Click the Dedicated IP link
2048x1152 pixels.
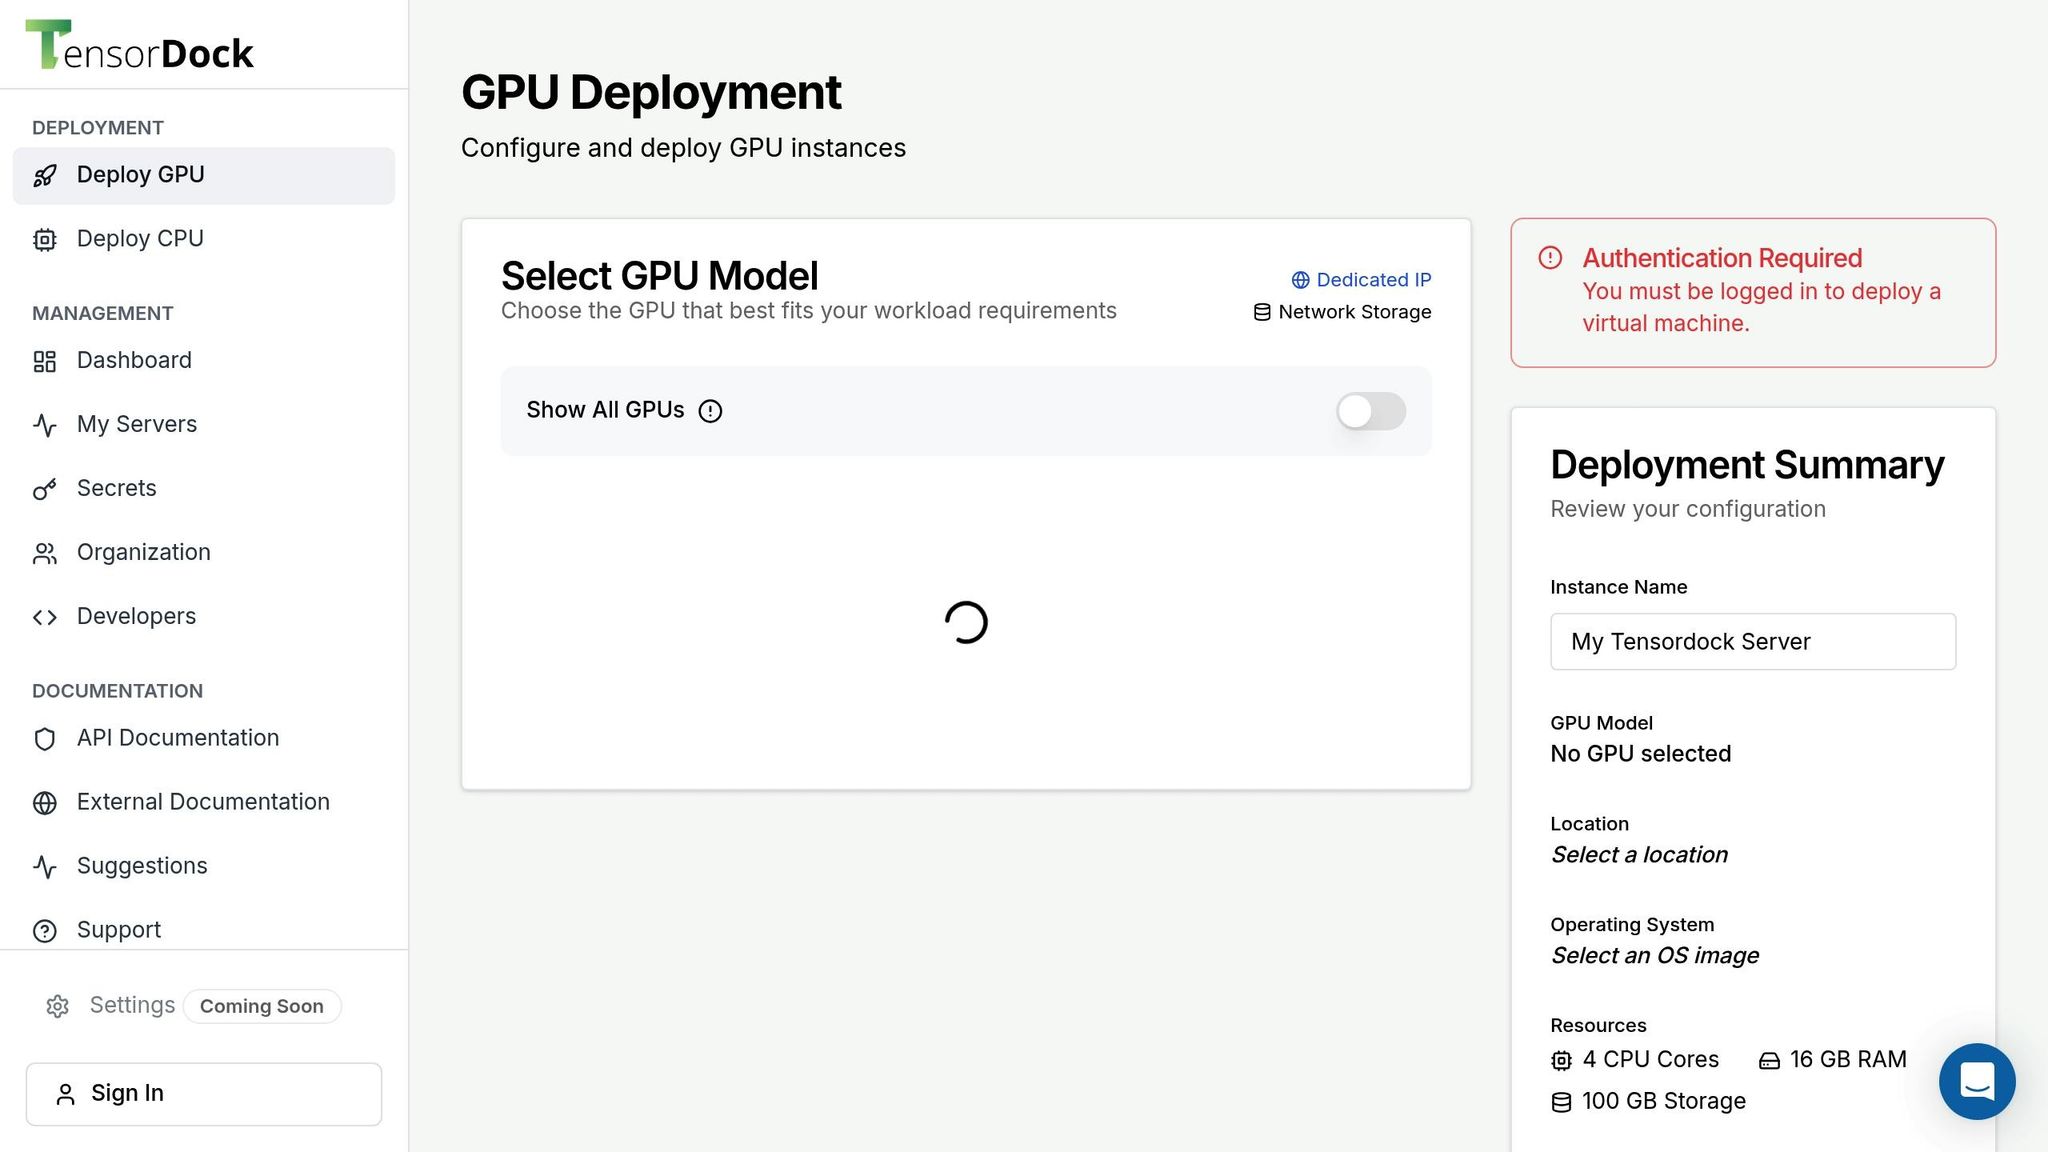click(1361, 280)
